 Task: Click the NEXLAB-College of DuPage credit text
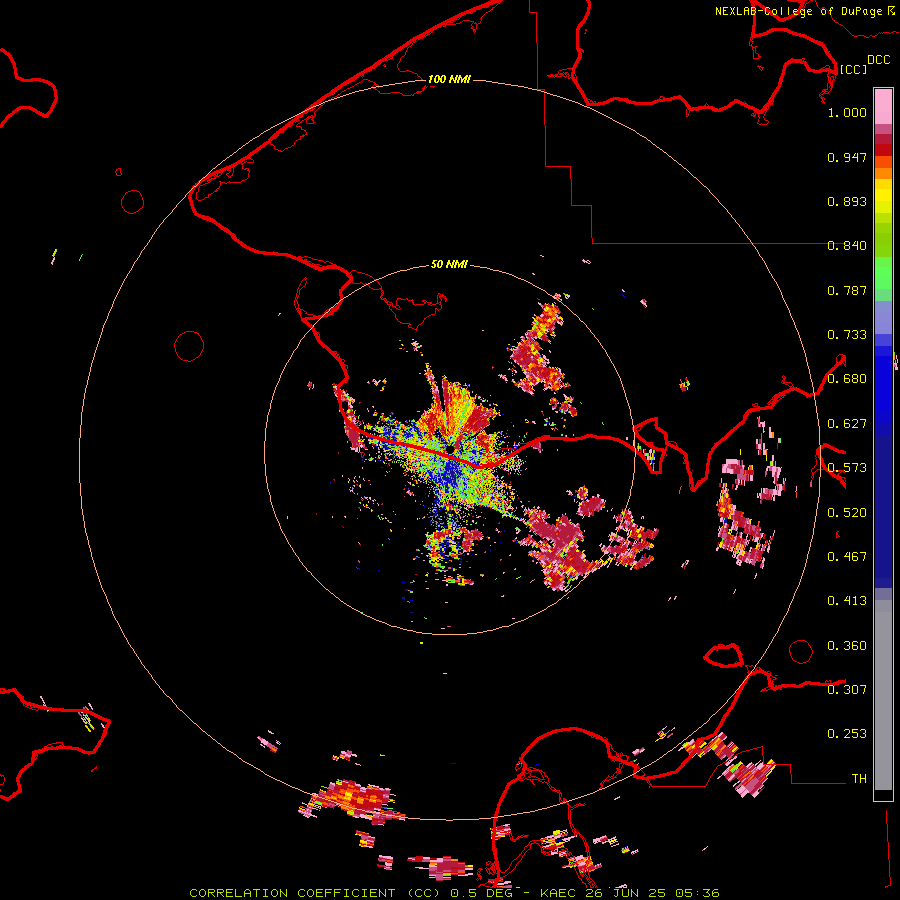tap(798, 11)
